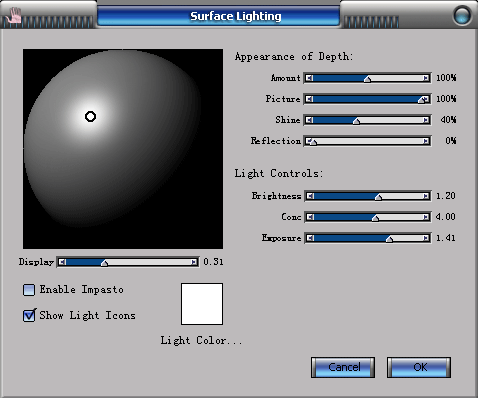Screen dimensions: 478x398
Task: Enable the Impasto checkbox
Action: click(x=29, y=290)
